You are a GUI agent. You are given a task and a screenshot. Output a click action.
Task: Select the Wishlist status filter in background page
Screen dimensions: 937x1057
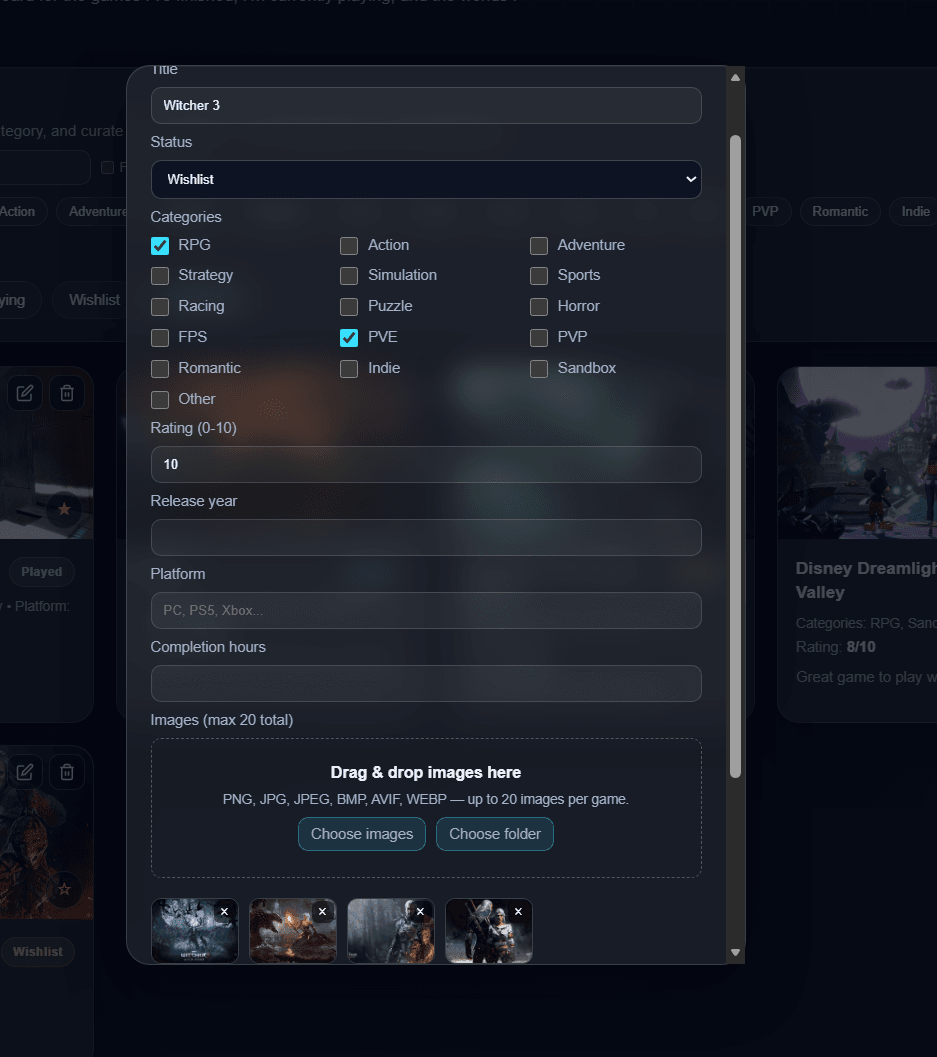pos(92,300)
